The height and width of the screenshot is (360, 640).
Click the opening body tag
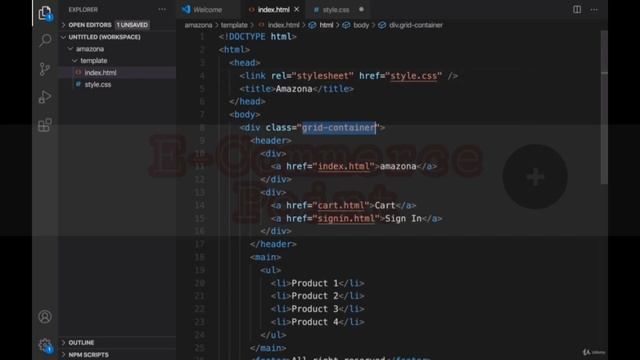tap(244, 115)
